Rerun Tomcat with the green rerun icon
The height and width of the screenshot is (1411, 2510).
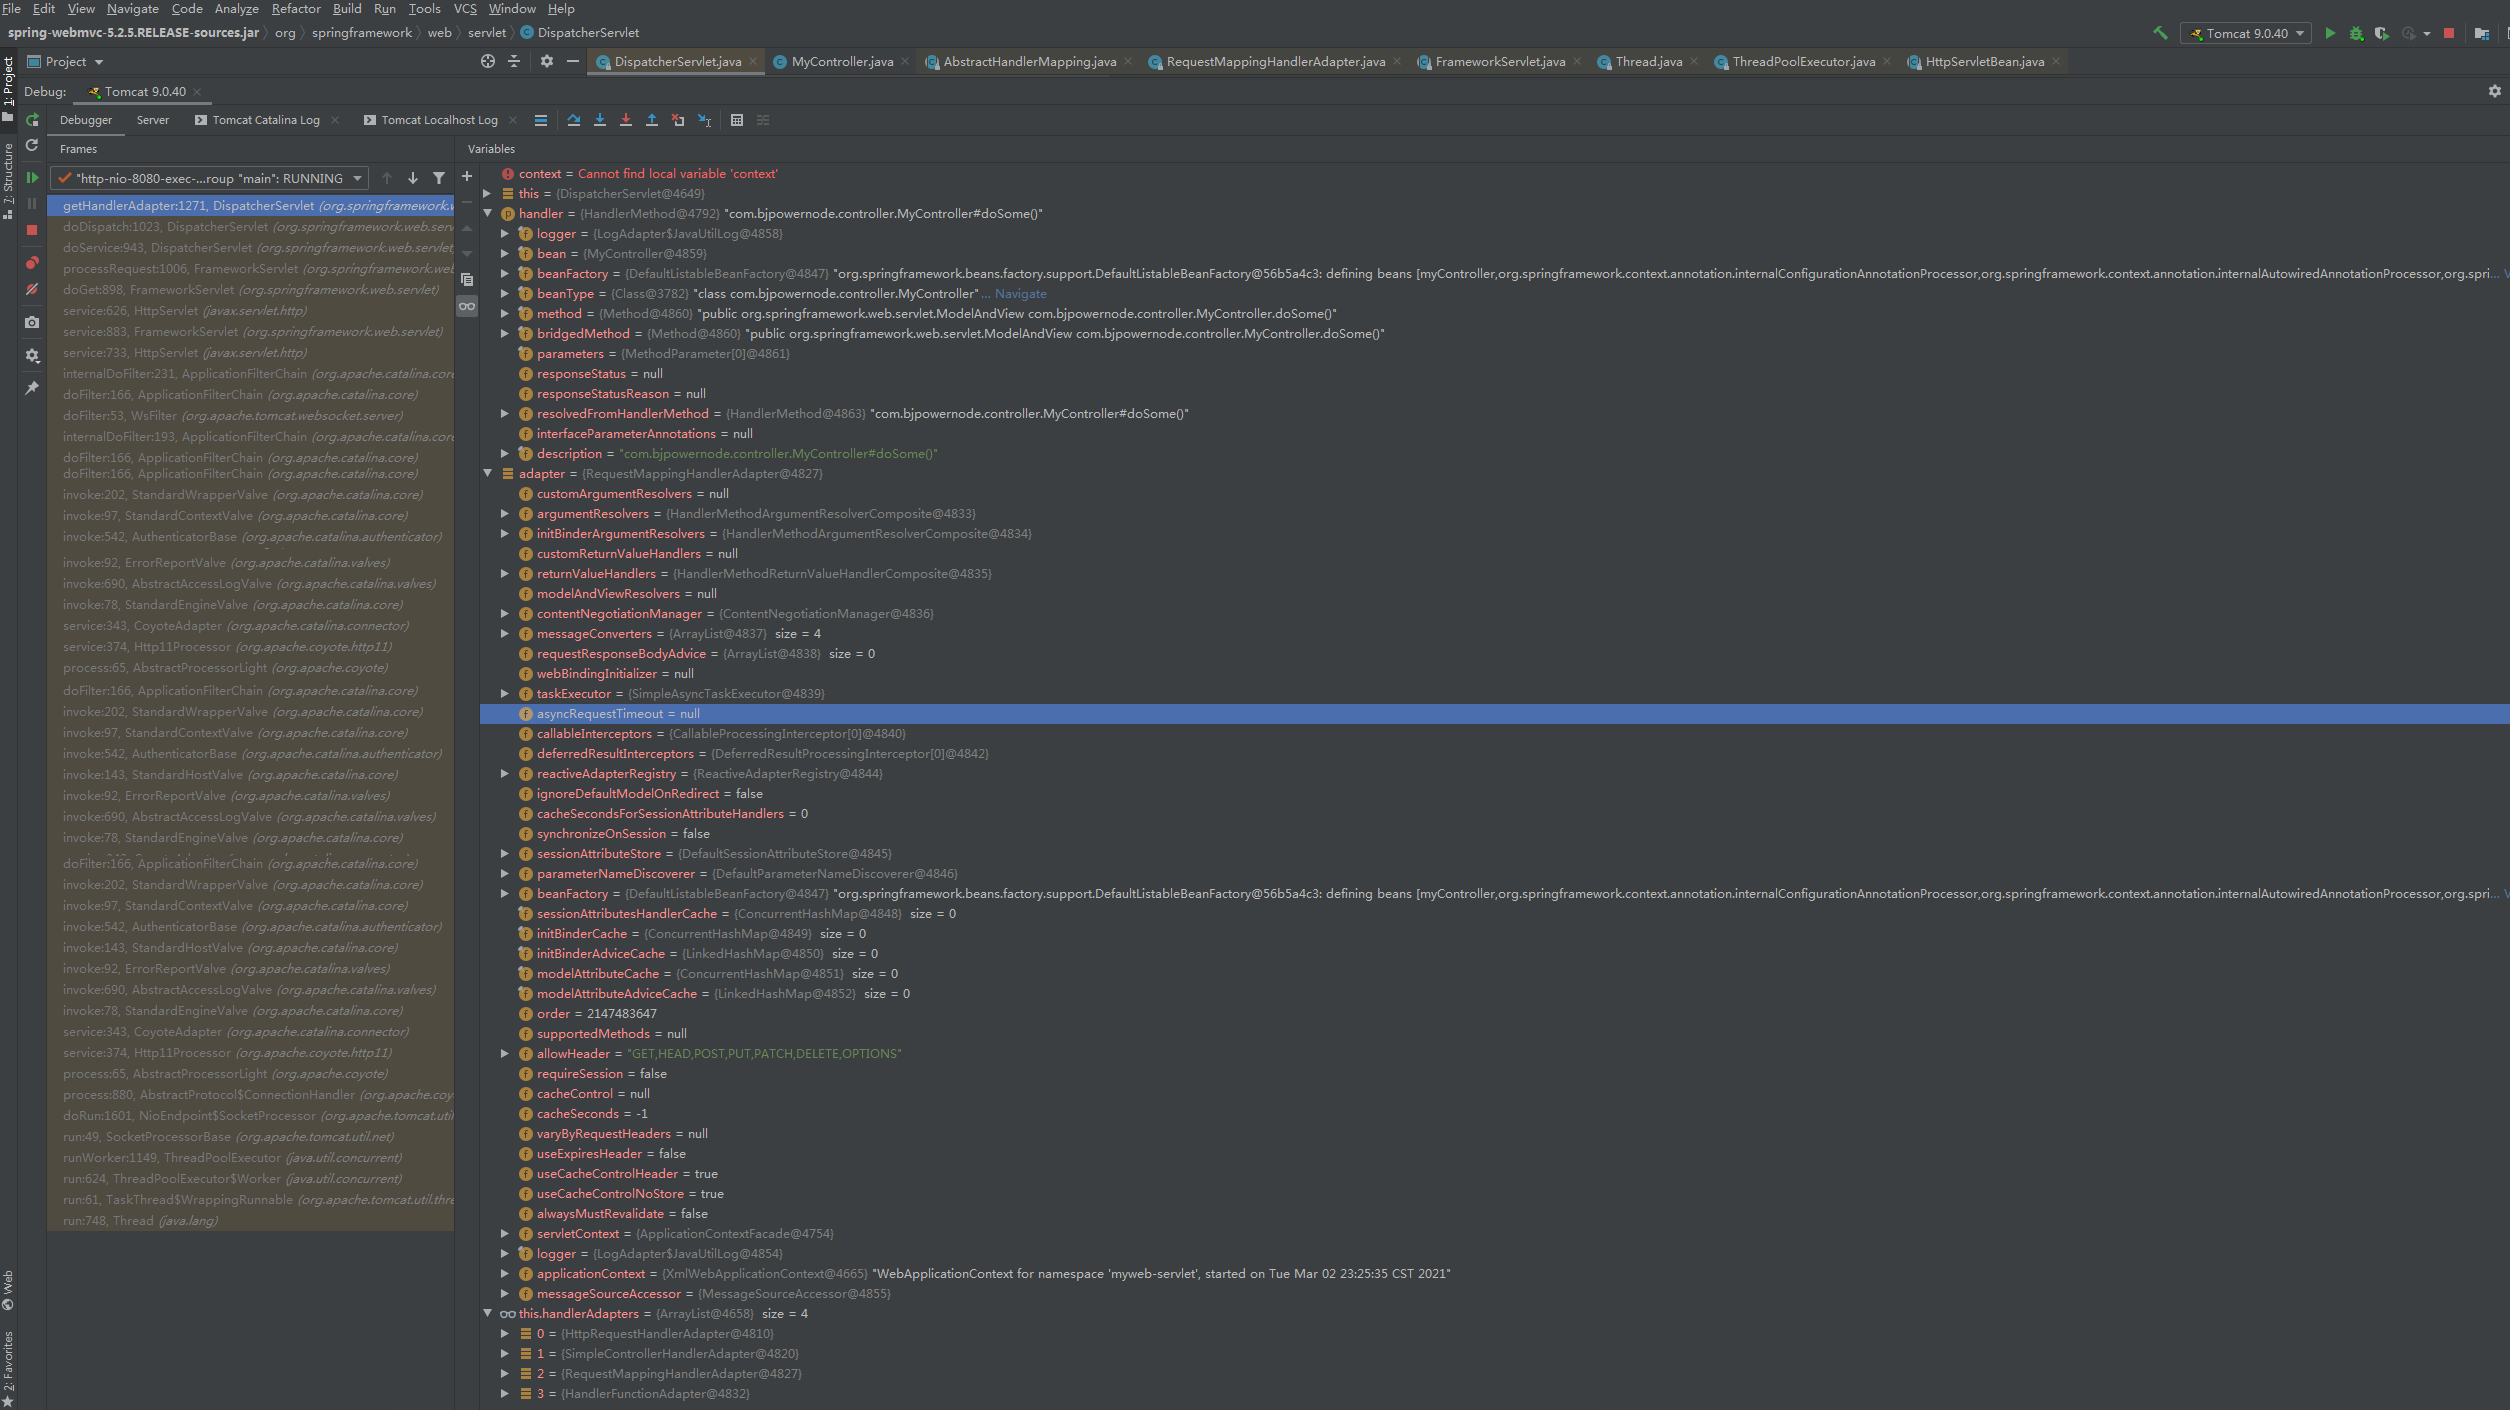tap(32, 120)
